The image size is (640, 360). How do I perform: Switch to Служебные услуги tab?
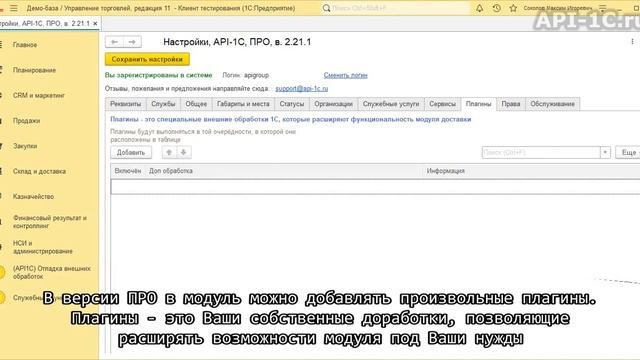coord(391,104)
